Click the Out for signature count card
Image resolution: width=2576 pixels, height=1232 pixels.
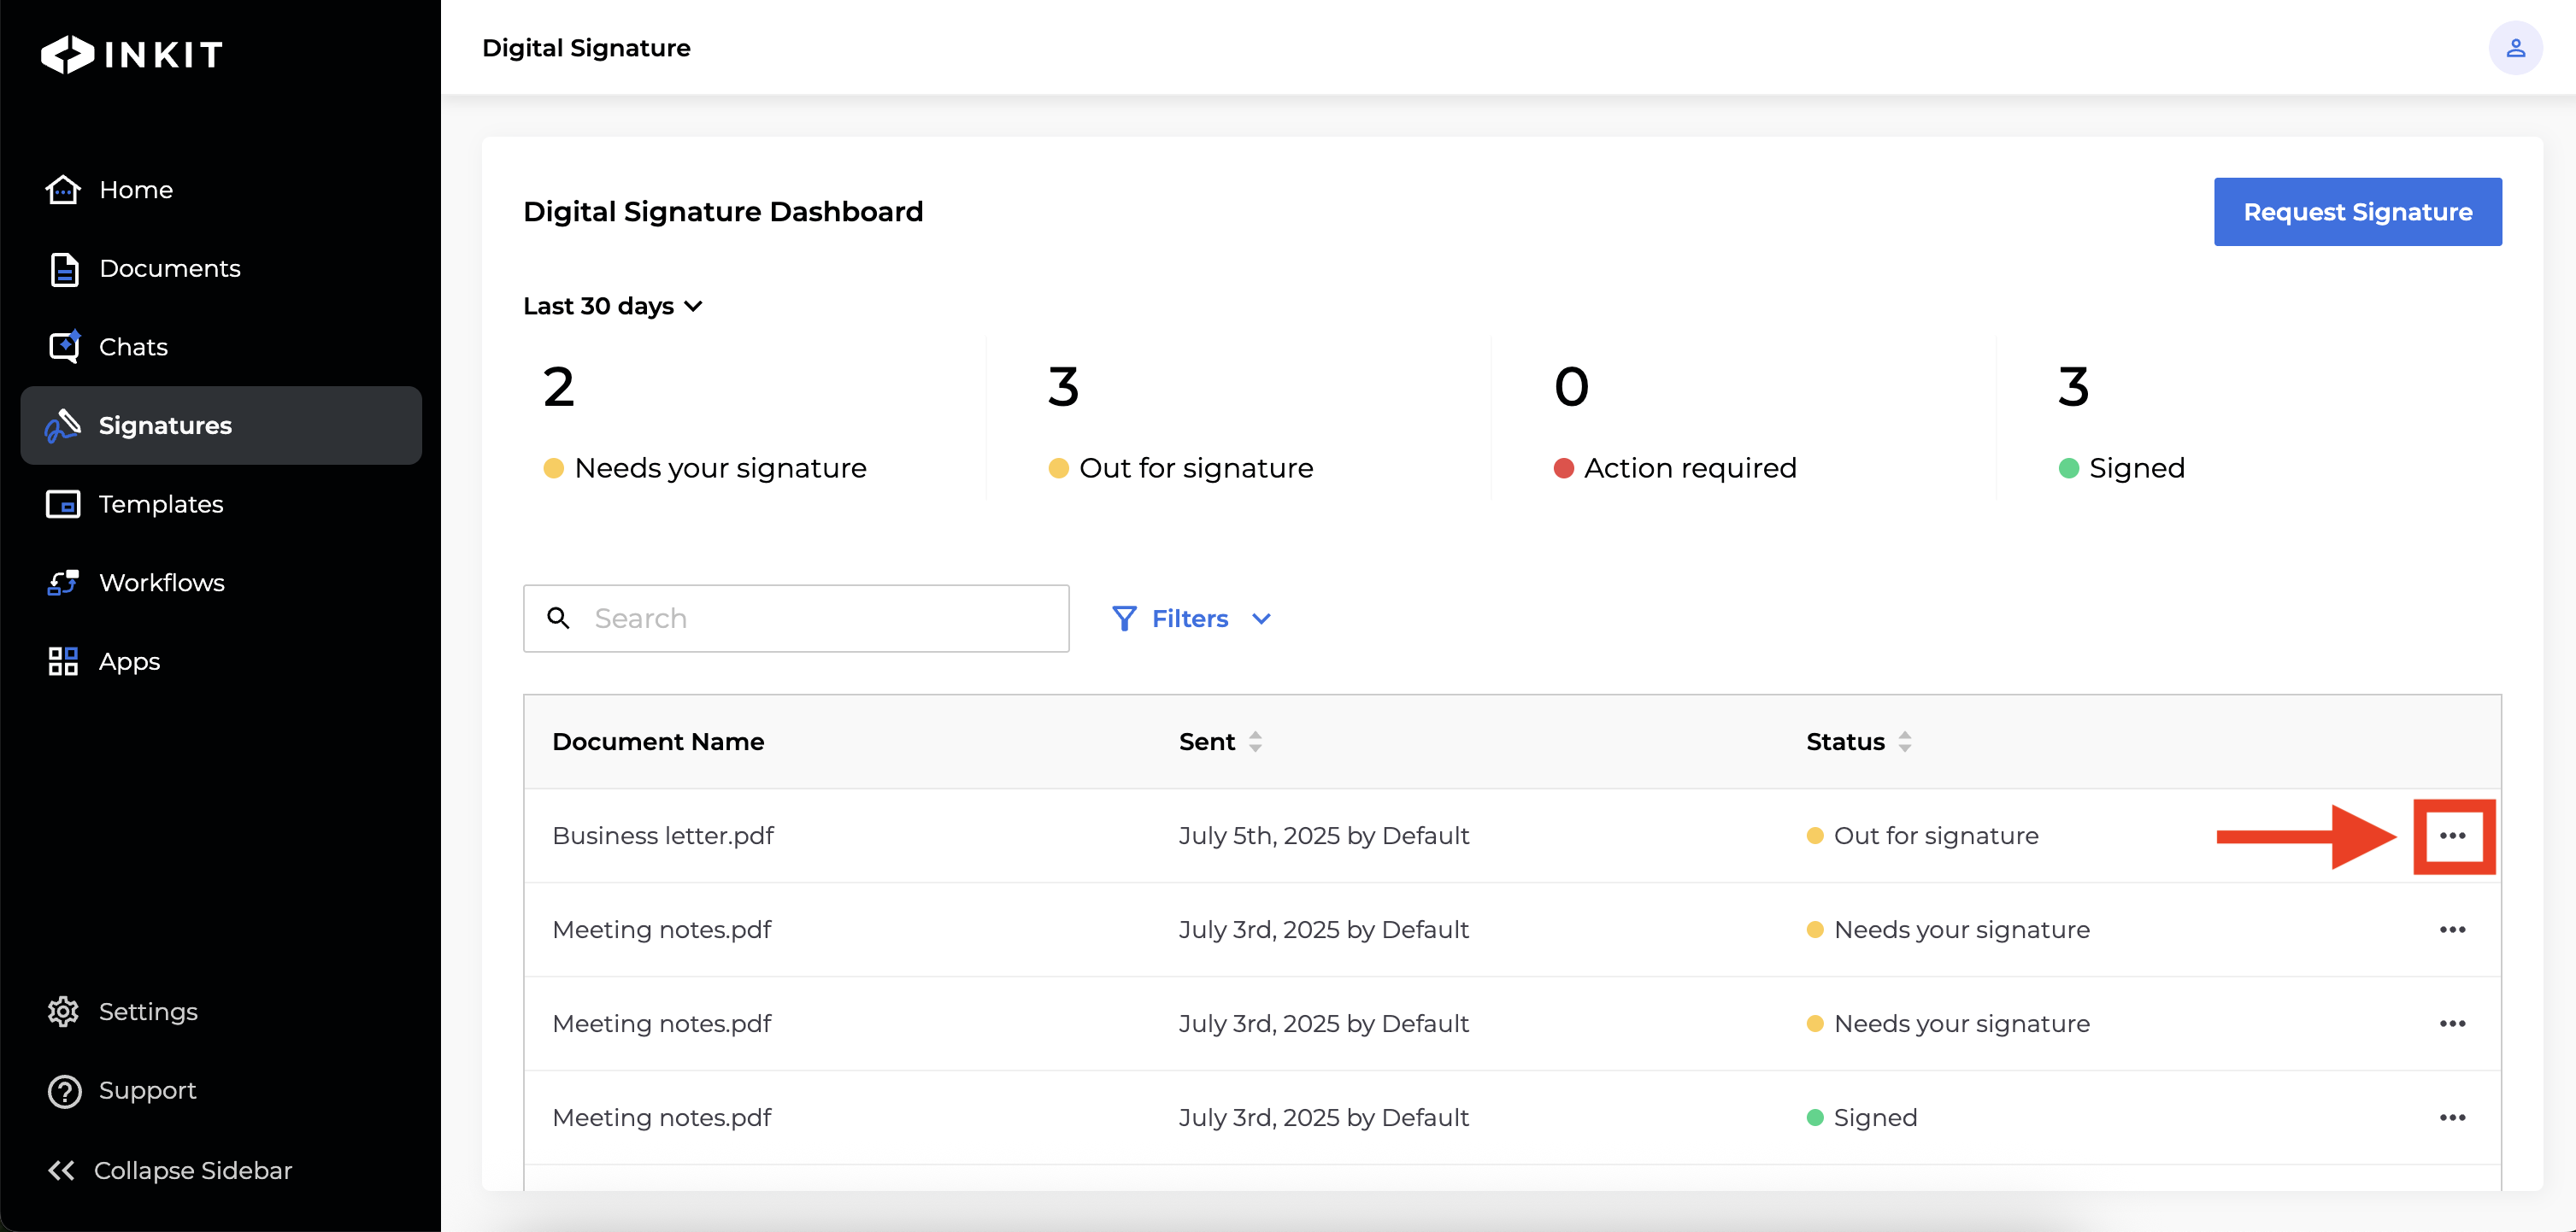(1238, 418)
